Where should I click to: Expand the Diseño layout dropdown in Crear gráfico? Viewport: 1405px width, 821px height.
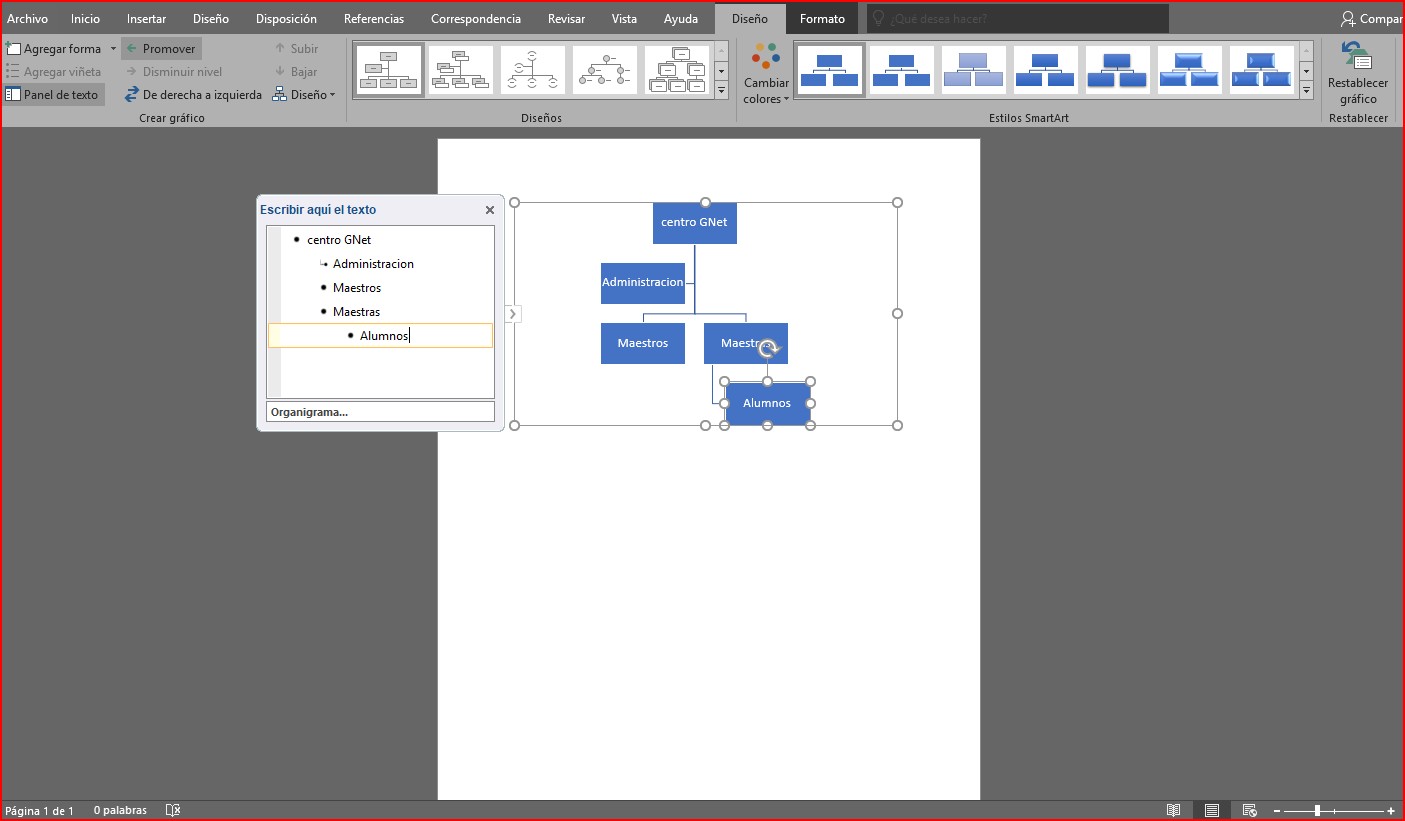click(303, 95)
